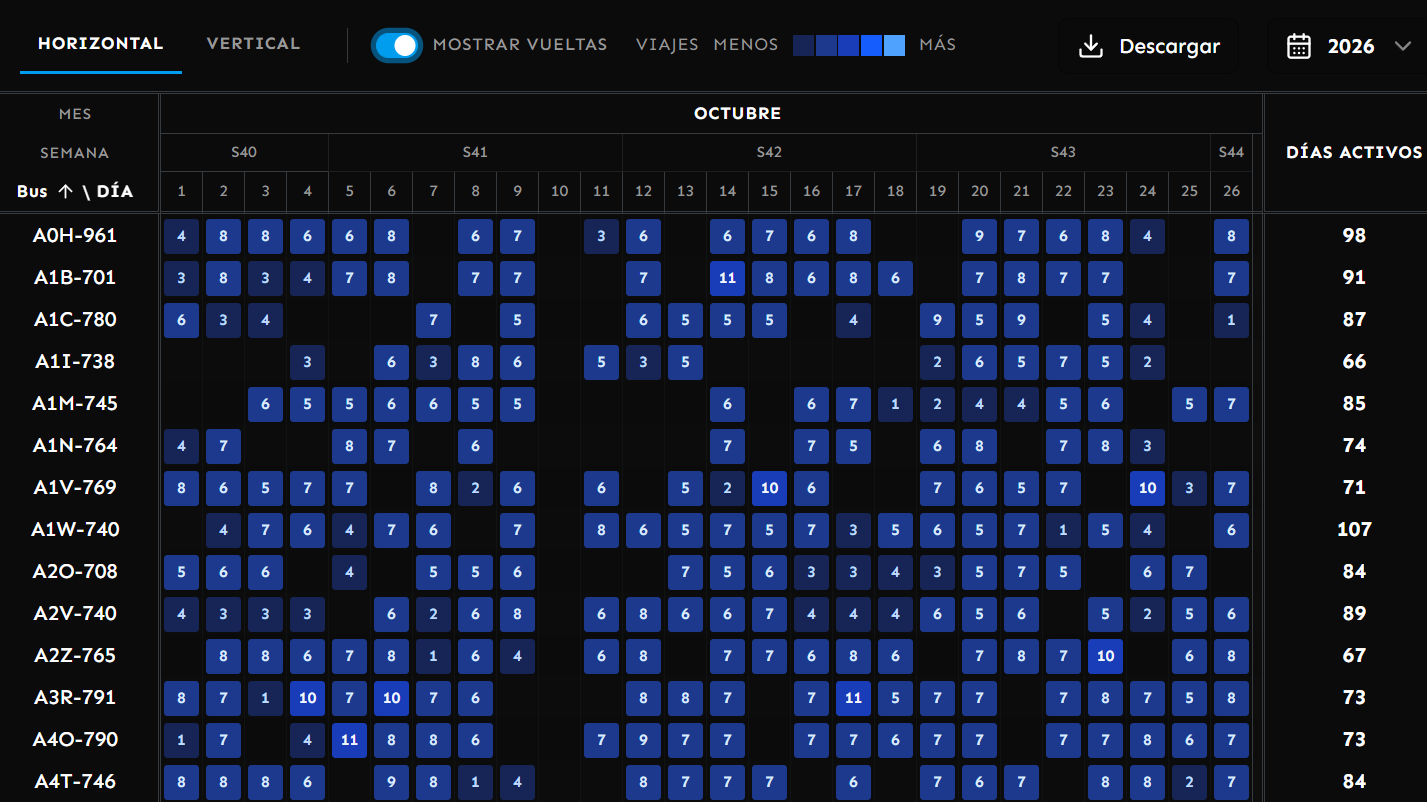This screenshot has width=1427, height=802.
Task: Click the 107 active days for A1W-740
Action: (1354, 530)
